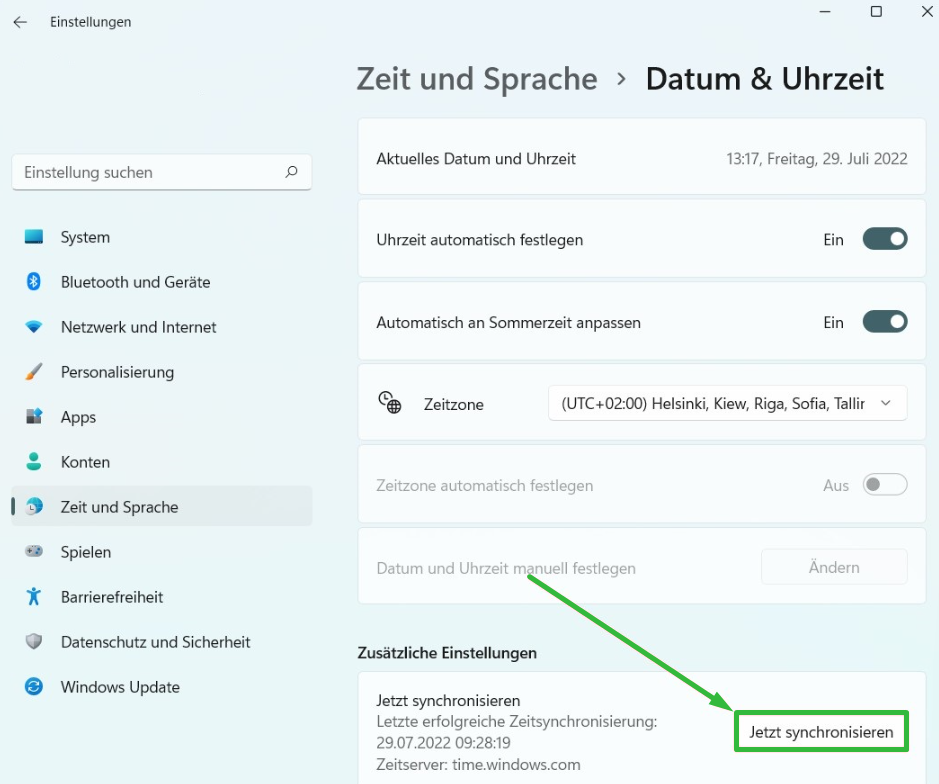Viewport: 939px width, 784px height.
Task: Click the Bluetooth icon in sidebar
Action: pyautogui.click(x=34, y=281)
